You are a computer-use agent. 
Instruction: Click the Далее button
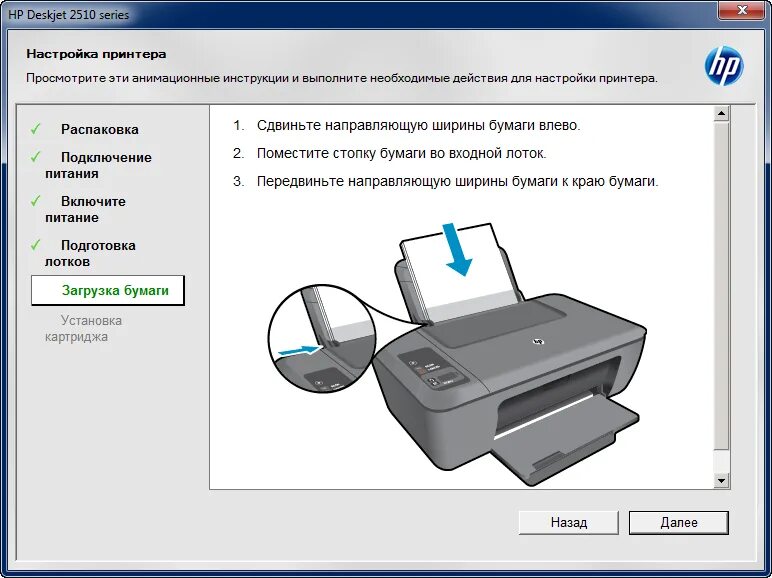678,522
